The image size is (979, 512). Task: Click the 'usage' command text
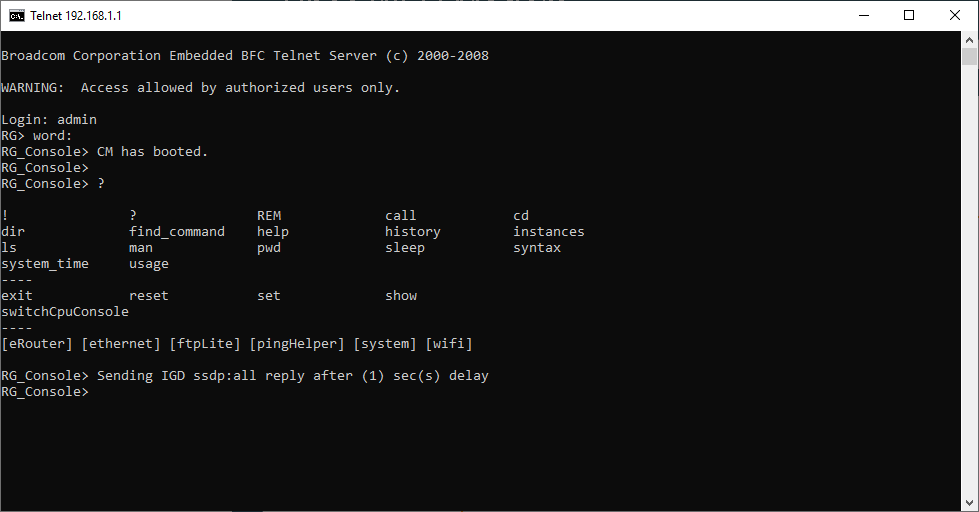point(149,264)
